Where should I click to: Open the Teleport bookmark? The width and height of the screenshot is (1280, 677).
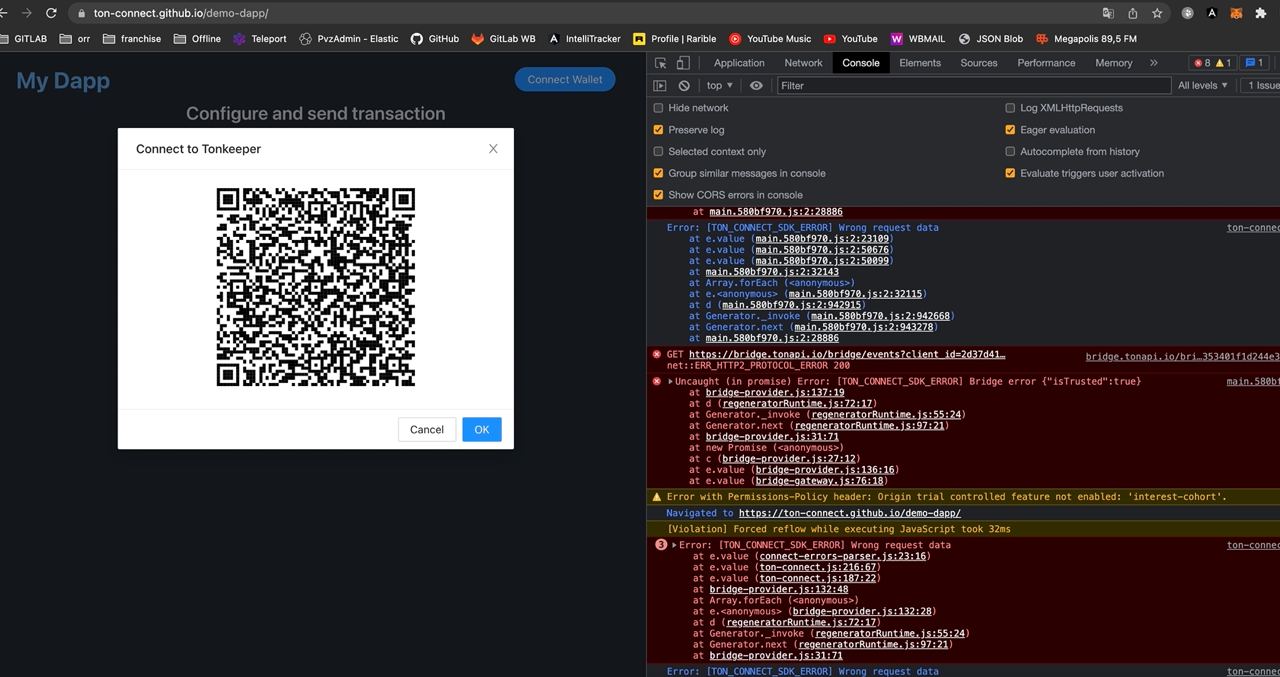[259, 39]
